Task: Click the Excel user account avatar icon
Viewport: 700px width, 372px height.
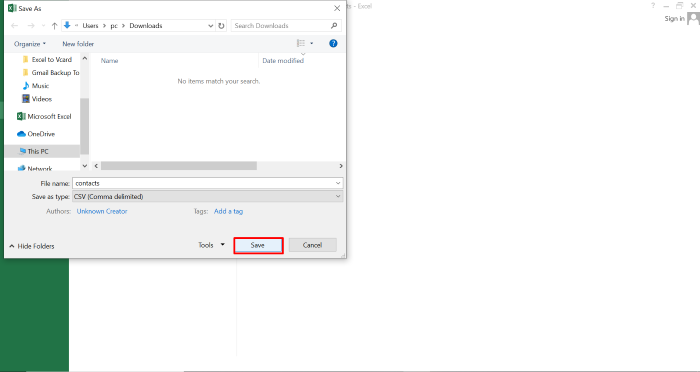Action: (693, 18)
